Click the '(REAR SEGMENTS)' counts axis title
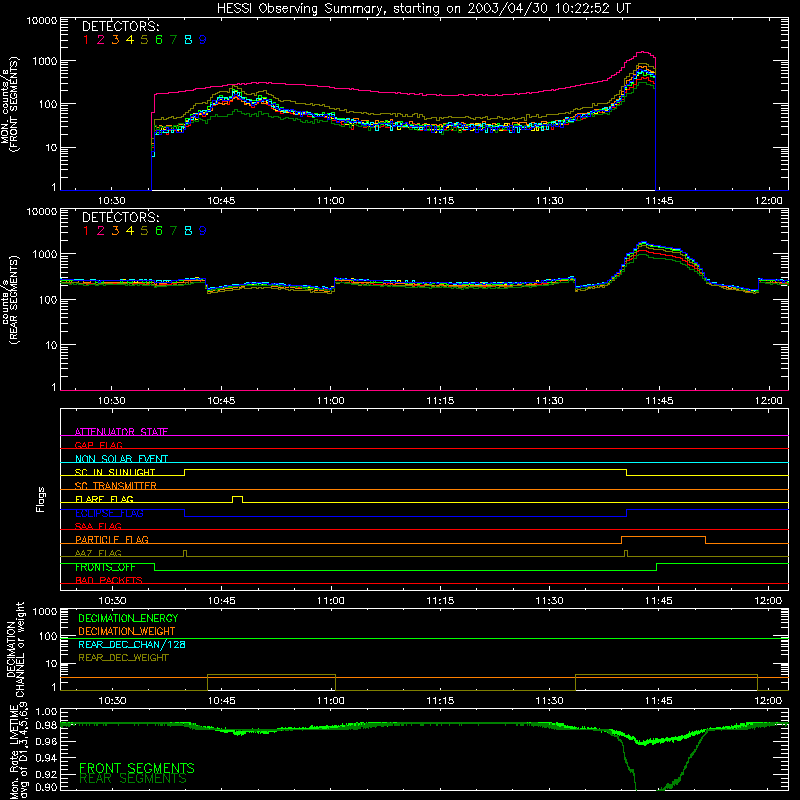Image resolution: width=800 pixels, height=800 pixels. click(x=14, y=299)
